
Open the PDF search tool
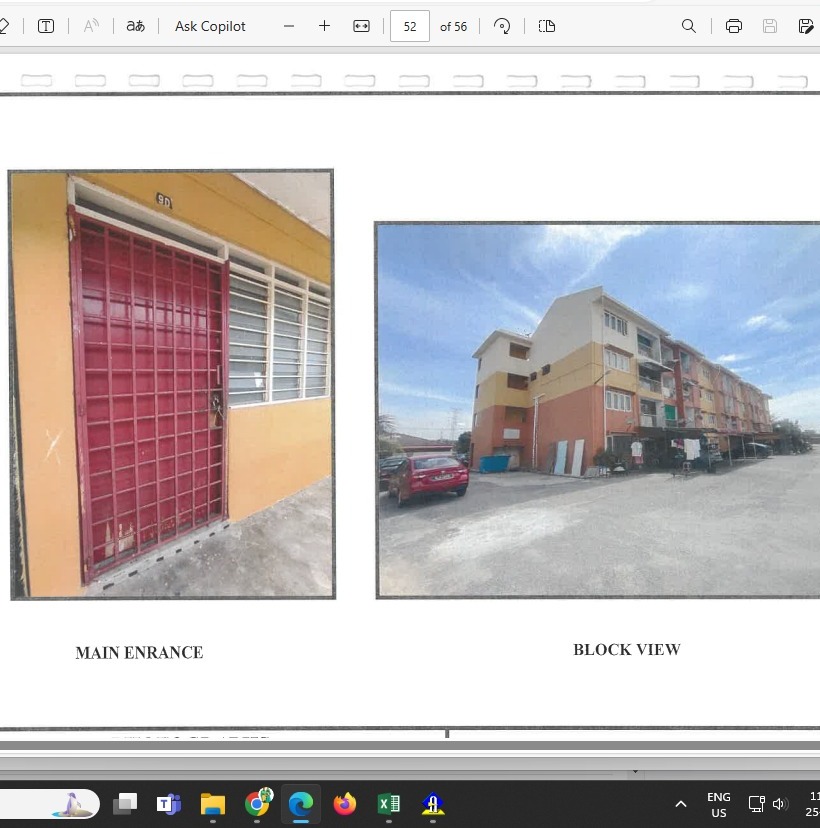(x=689, y=26)
